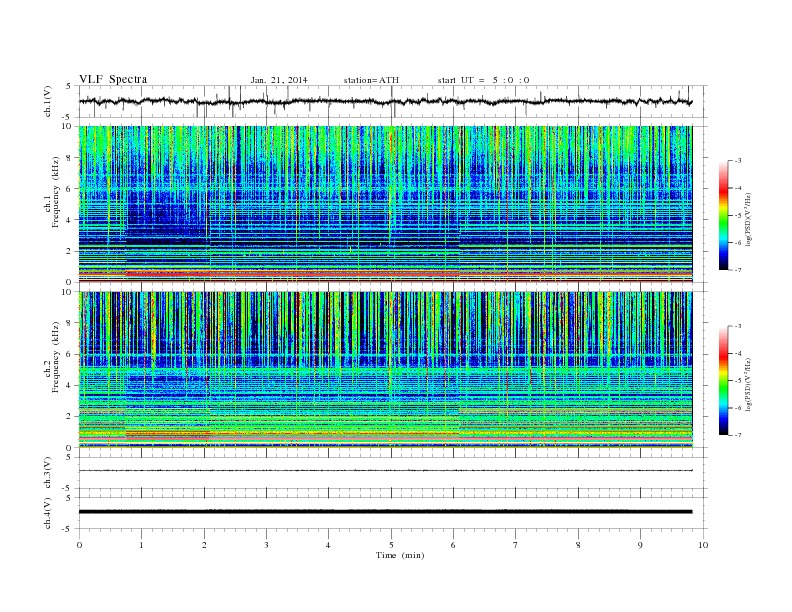Image resolution: width=792 pixels, height=612 pixels.
Task: Click the 'ch.4(V)' axis label
Action: click(48, 513)
